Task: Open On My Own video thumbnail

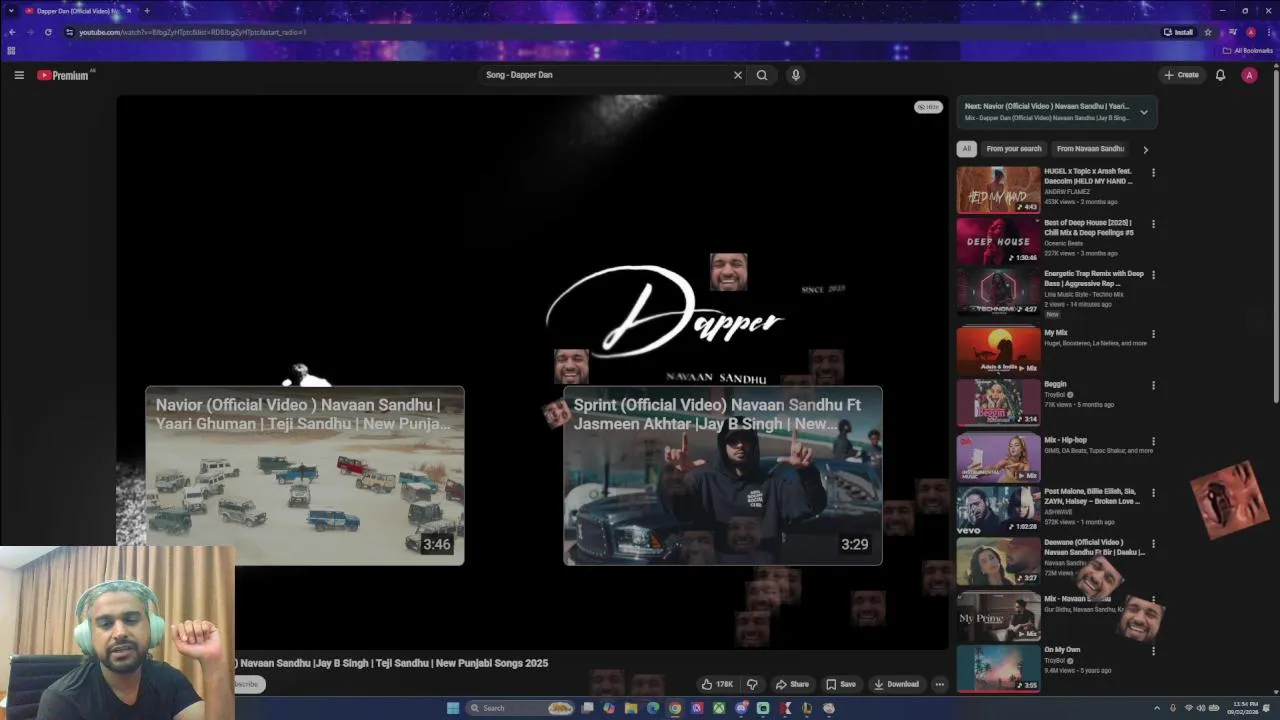Action: pyautogui.click(x=998, y=669)
